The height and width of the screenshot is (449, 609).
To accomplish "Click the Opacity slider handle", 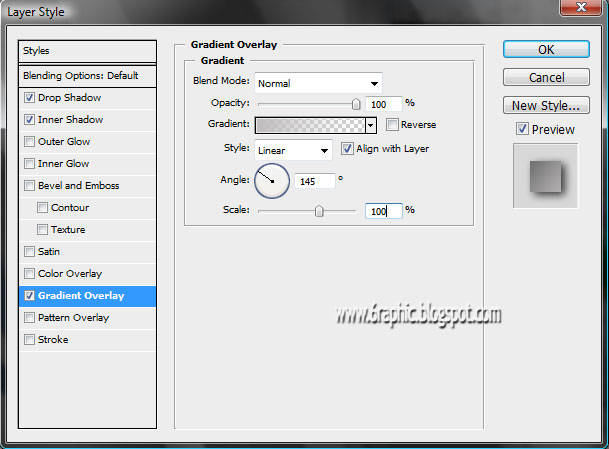I will (356, 104).
